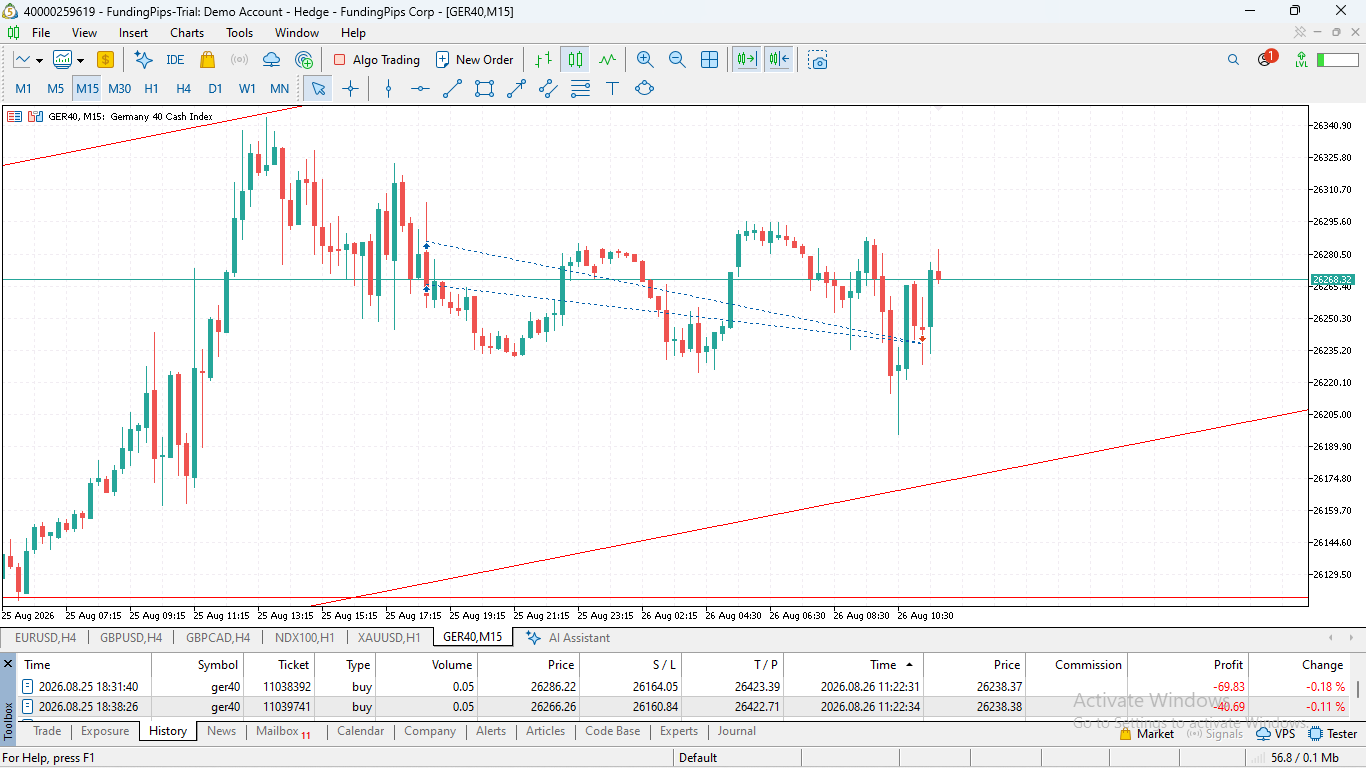Select the M5 timeframe

(56, 88)
